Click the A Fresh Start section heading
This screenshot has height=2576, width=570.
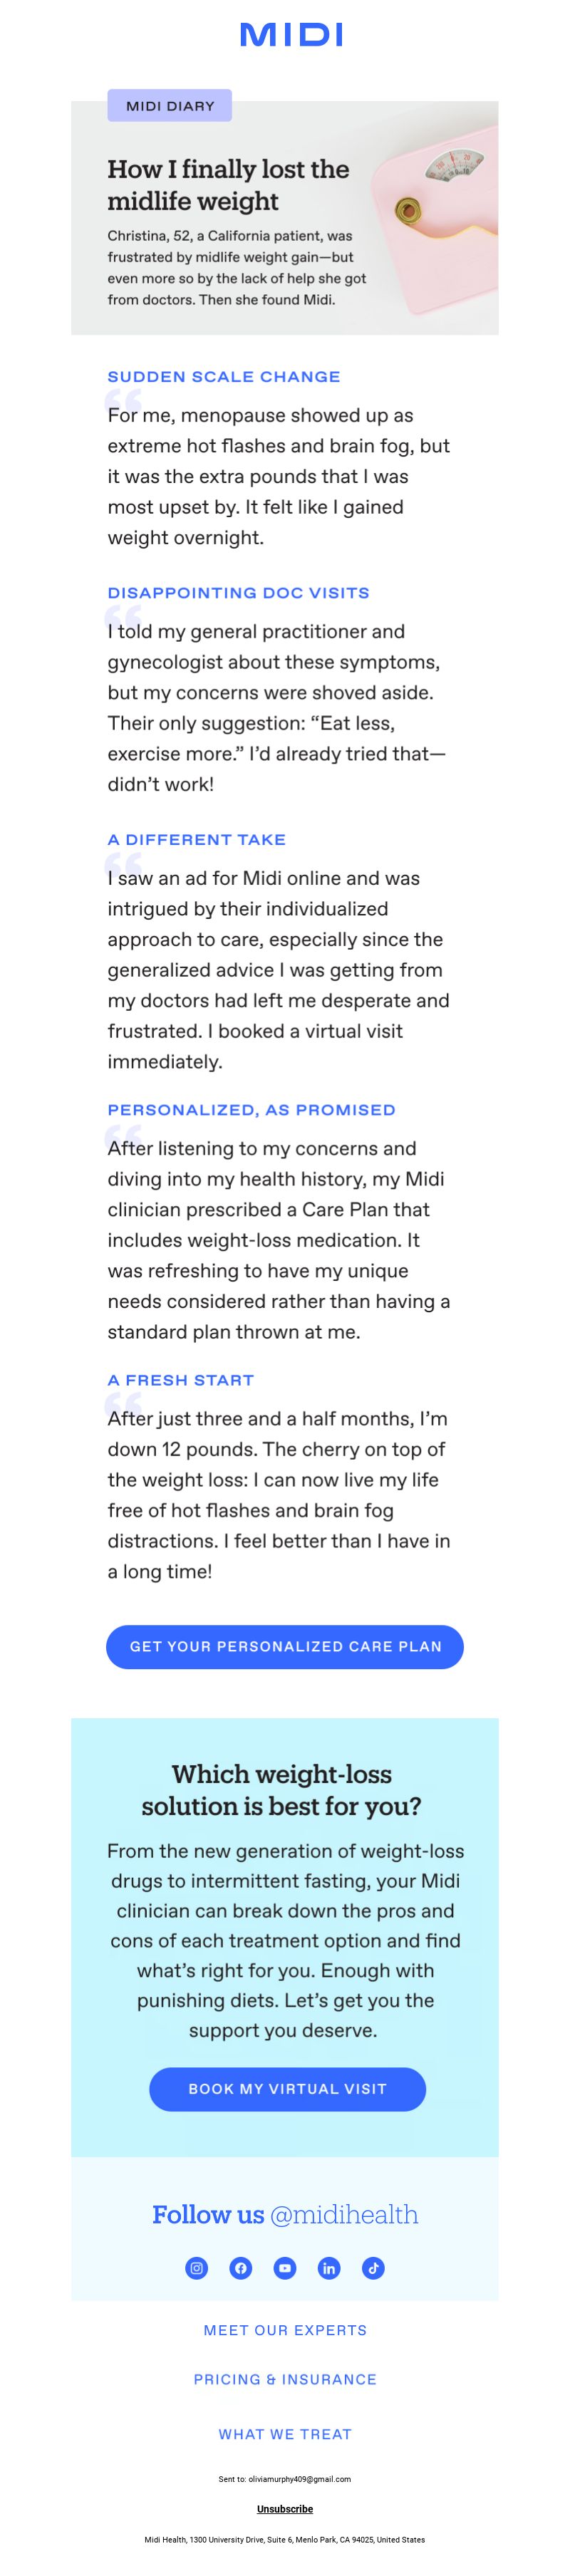(181, 1380)
